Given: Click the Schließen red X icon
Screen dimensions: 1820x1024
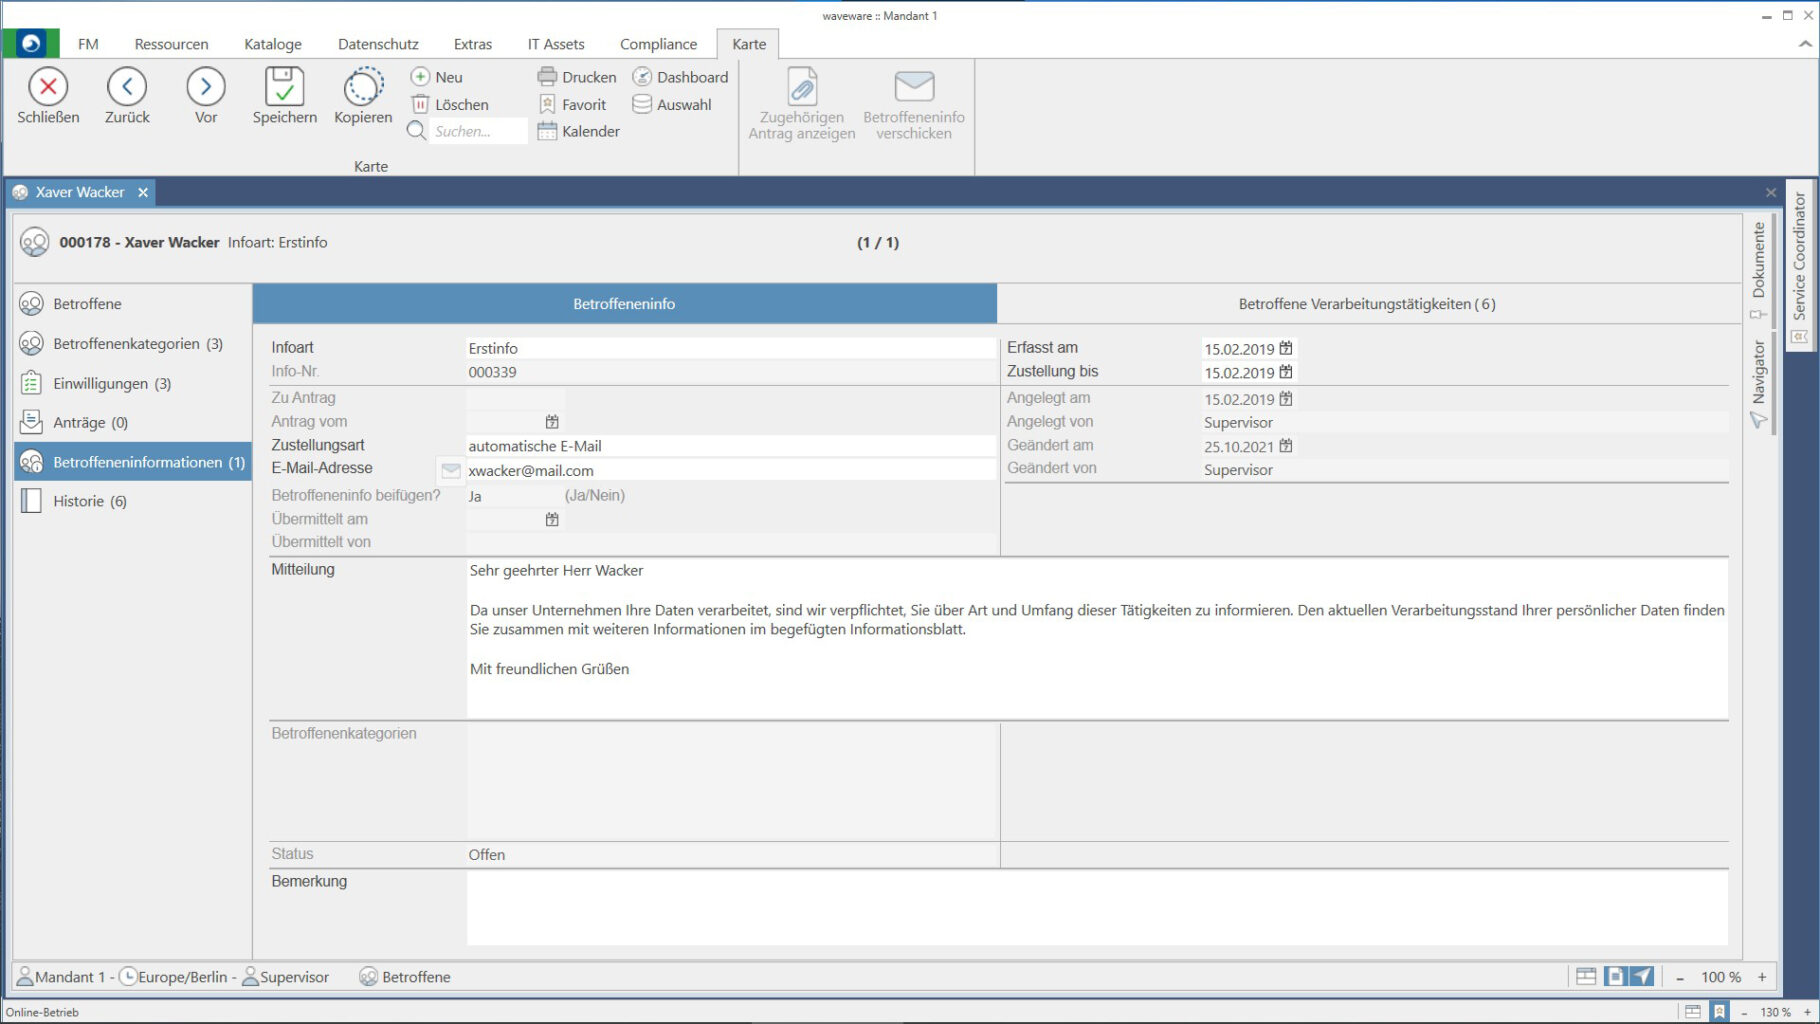Looking at the screenshot, I should pos(48,87).
